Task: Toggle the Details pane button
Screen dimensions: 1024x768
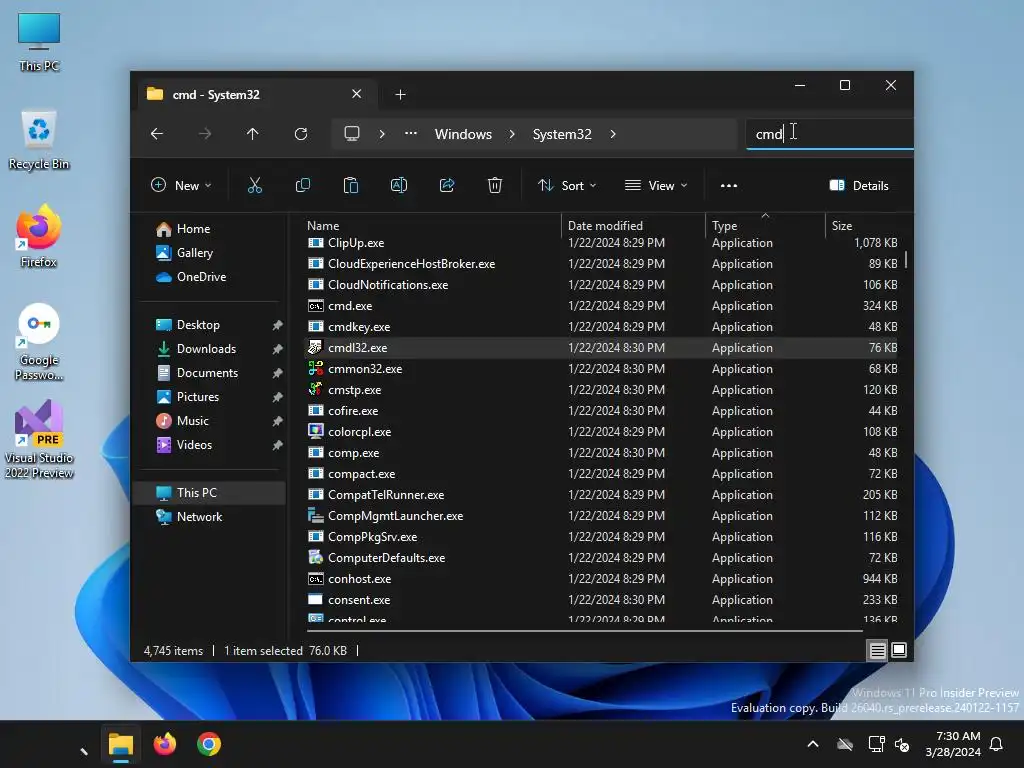Action: (x=859, y=185)
